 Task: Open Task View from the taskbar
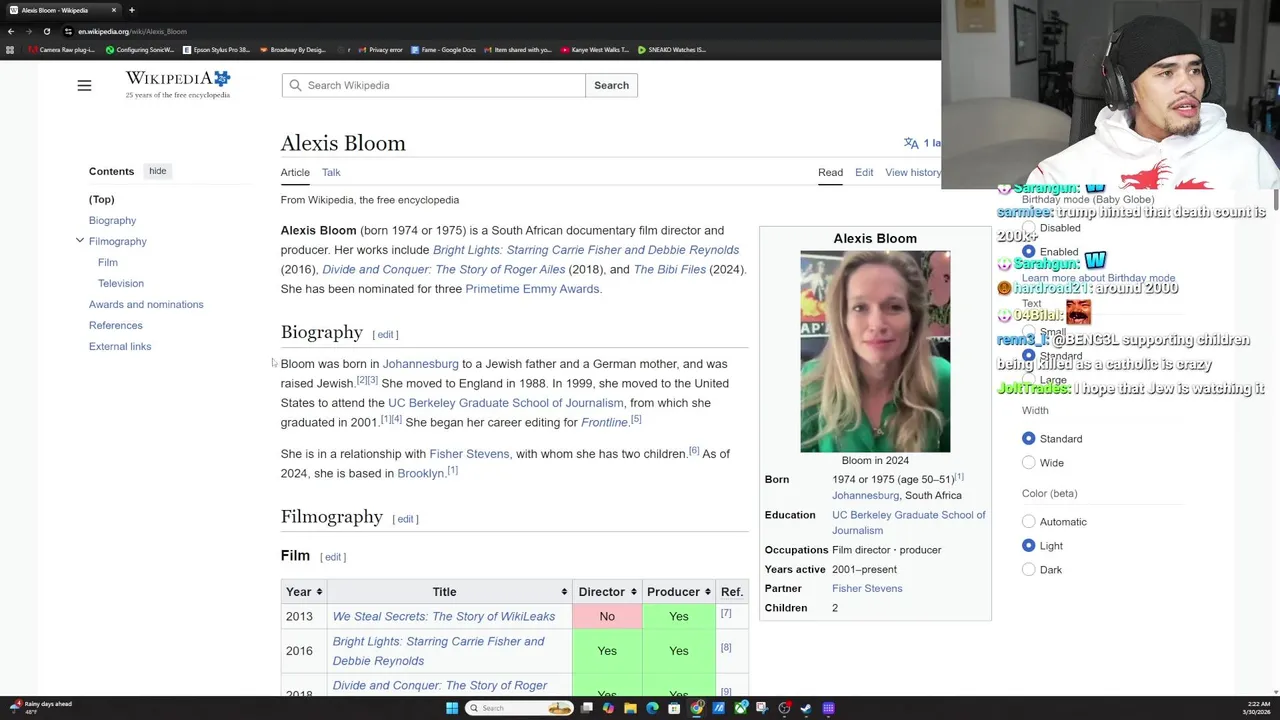point(587,708)
